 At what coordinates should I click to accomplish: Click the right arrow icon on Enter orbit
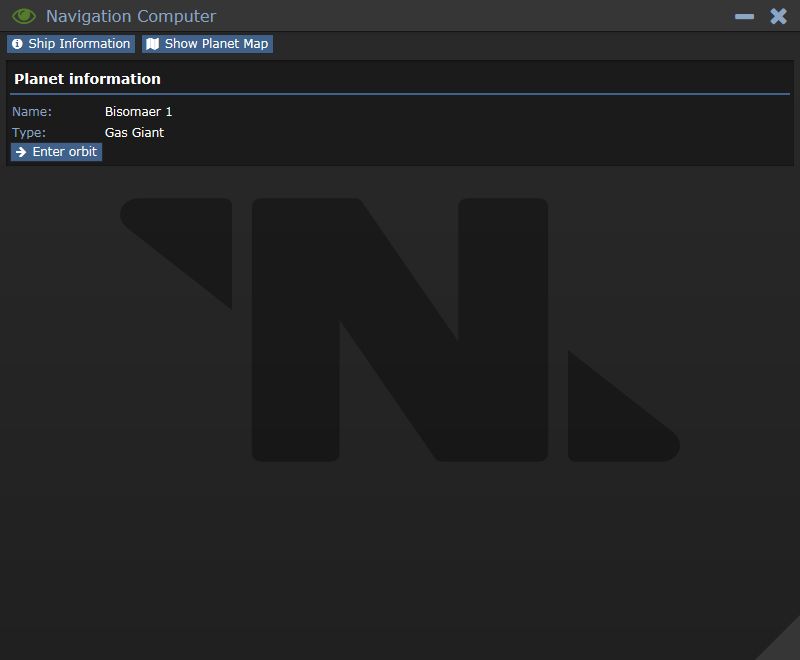[x=21, y=152]
